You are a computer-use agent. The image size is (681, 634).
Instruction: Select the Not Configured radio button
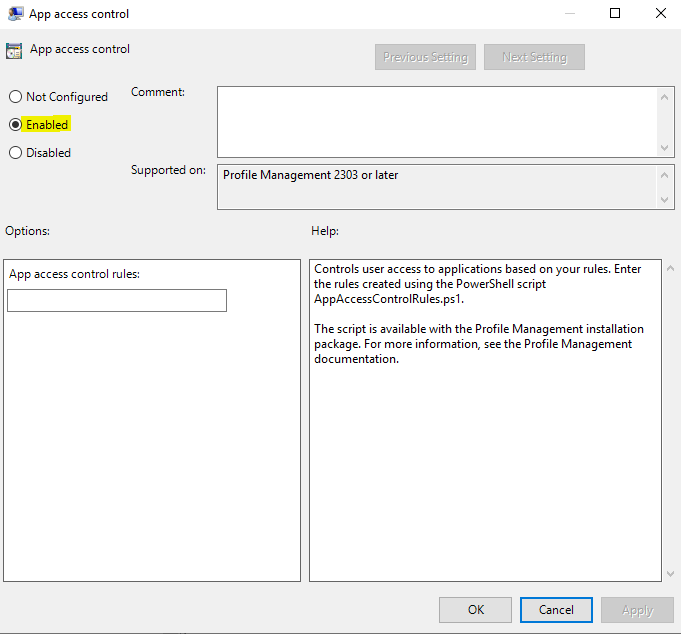[15, 97]
